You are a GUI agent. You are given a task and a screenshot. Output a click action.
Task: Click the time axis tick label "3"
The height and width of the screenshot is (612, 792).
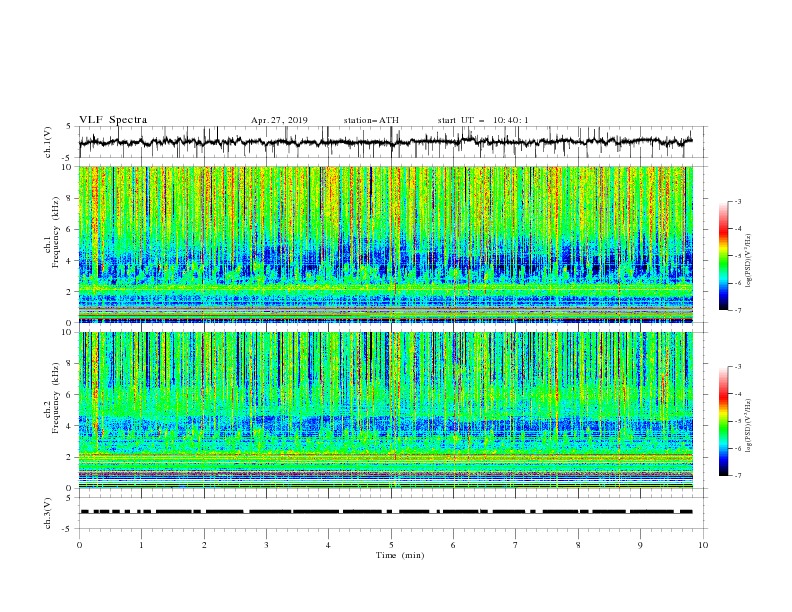[x=266, y=545]
